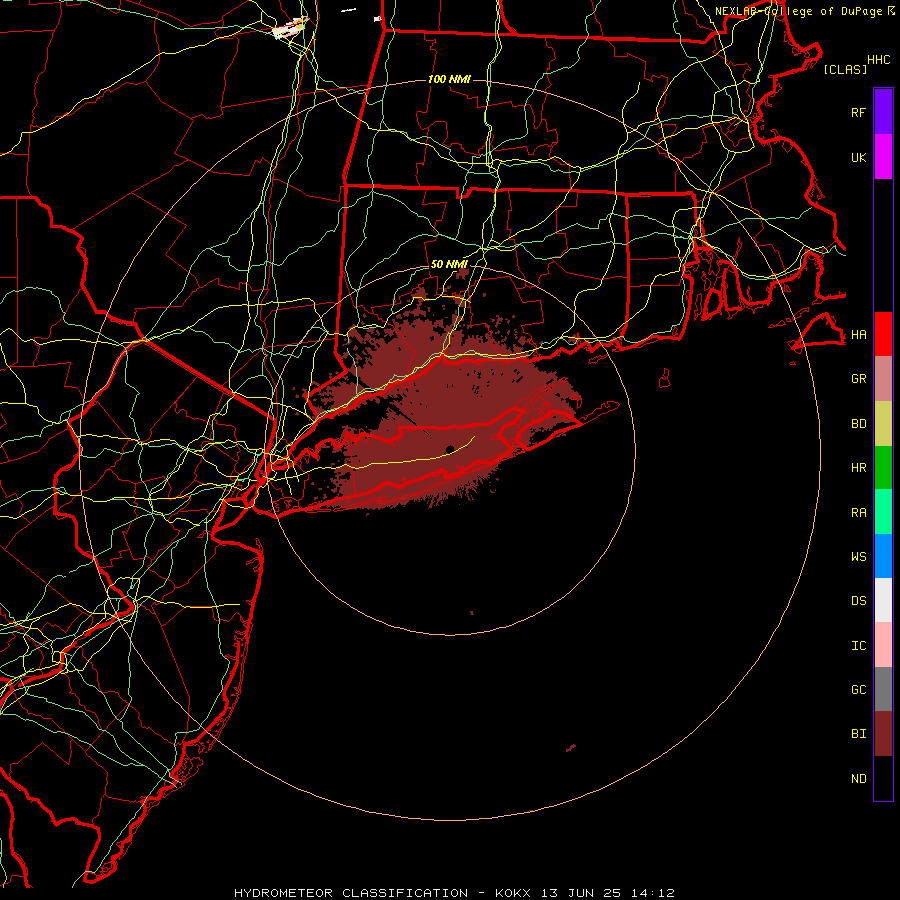Screen dimensions: 900x900
Task: Click the IC legend label
Action: click(x=858, y=645)
